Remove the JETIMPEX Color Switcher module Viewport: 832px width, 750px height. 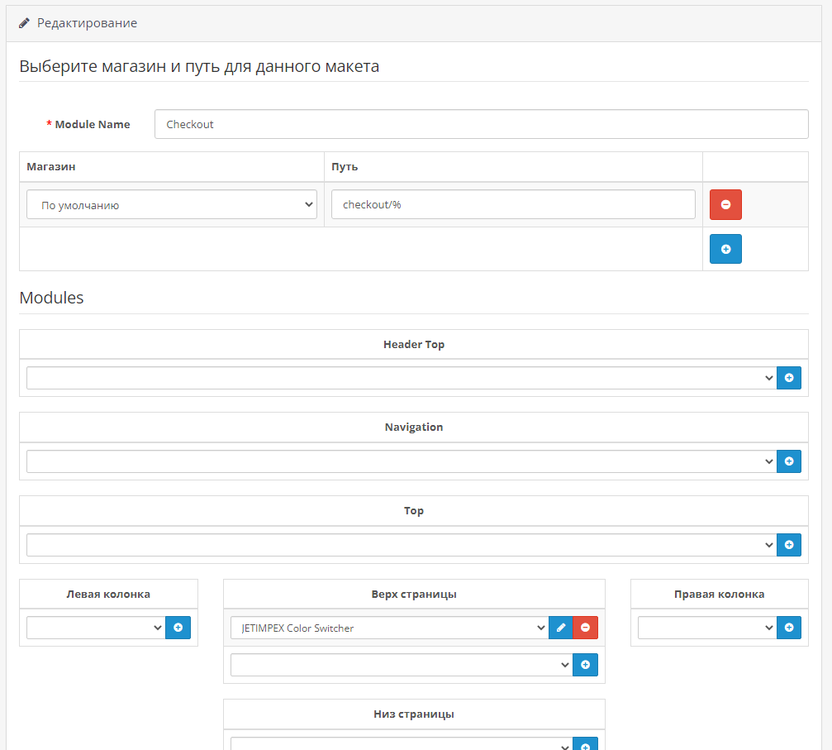tap(585, 628)
